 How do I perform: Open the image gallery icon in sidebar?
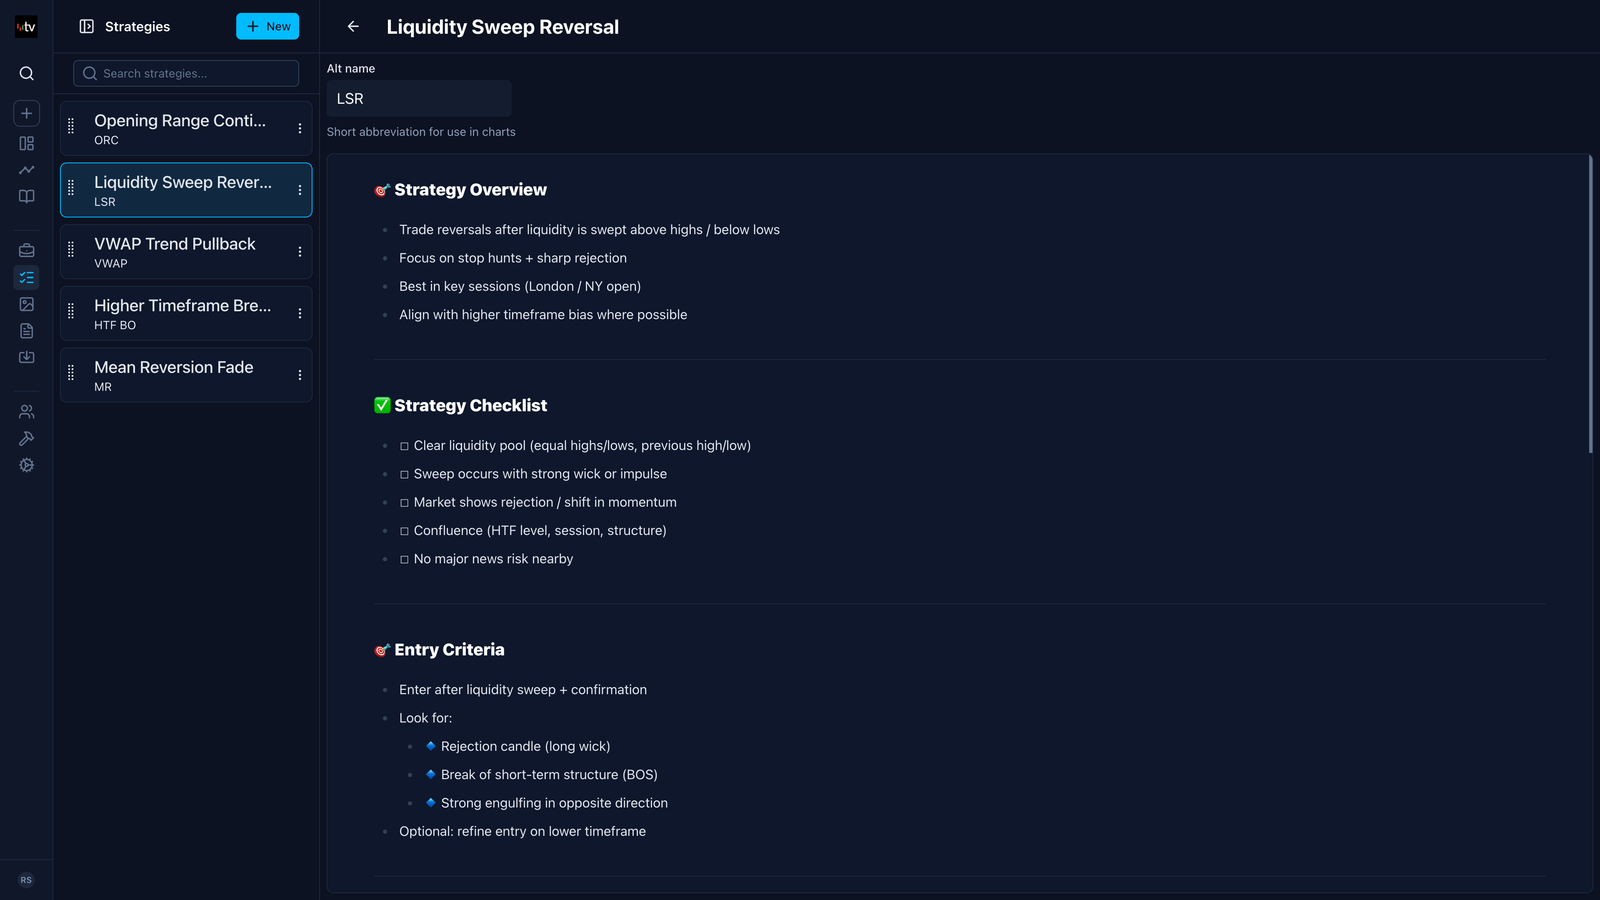pos(27,304)
